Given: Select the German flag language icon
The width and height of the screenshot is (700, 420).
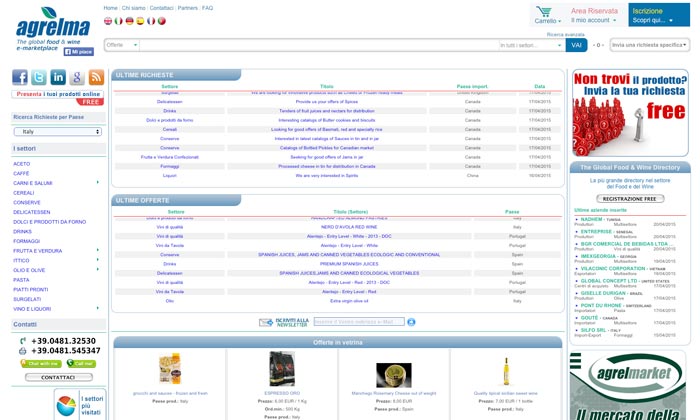Looking at the screenshot, I should (128, 20).
